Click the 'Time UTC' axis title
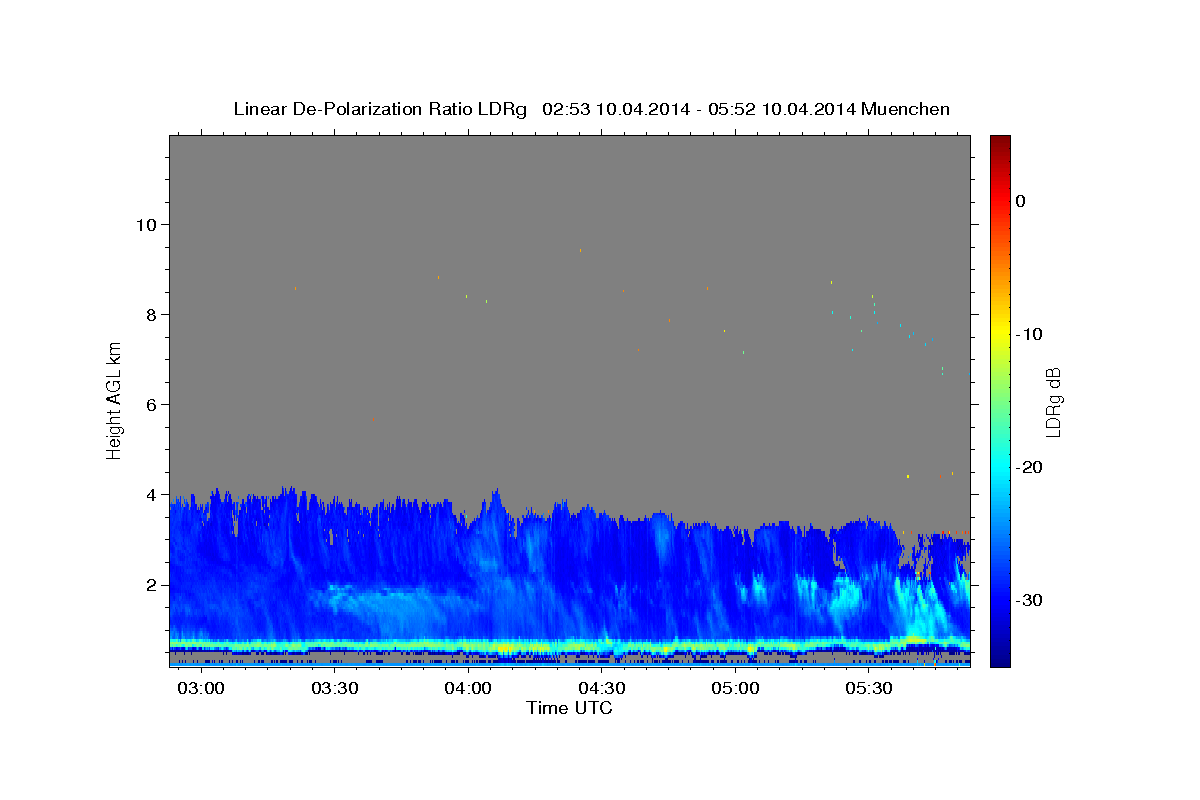Image resolution: width=1200 pixels, height=800 pixels. 569,708
